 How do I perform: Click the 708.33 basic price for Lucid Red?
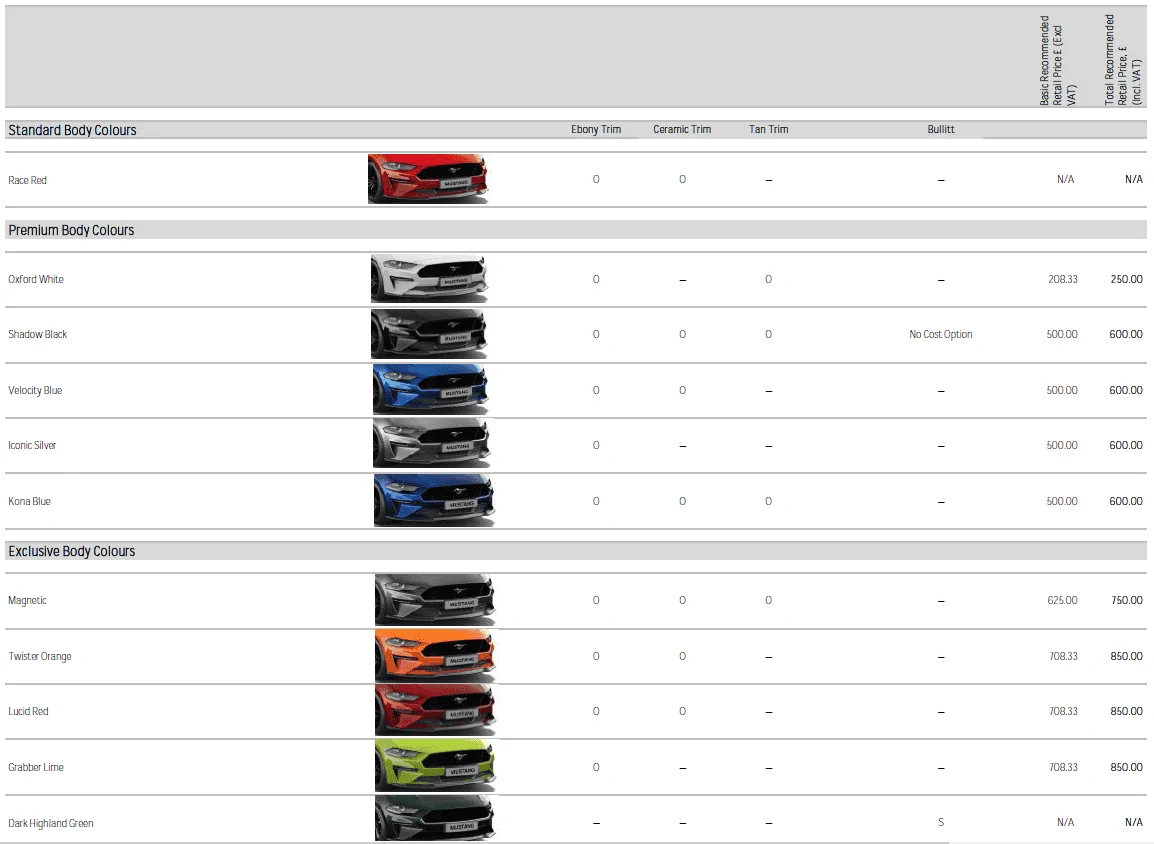[x=1063, y=712]
